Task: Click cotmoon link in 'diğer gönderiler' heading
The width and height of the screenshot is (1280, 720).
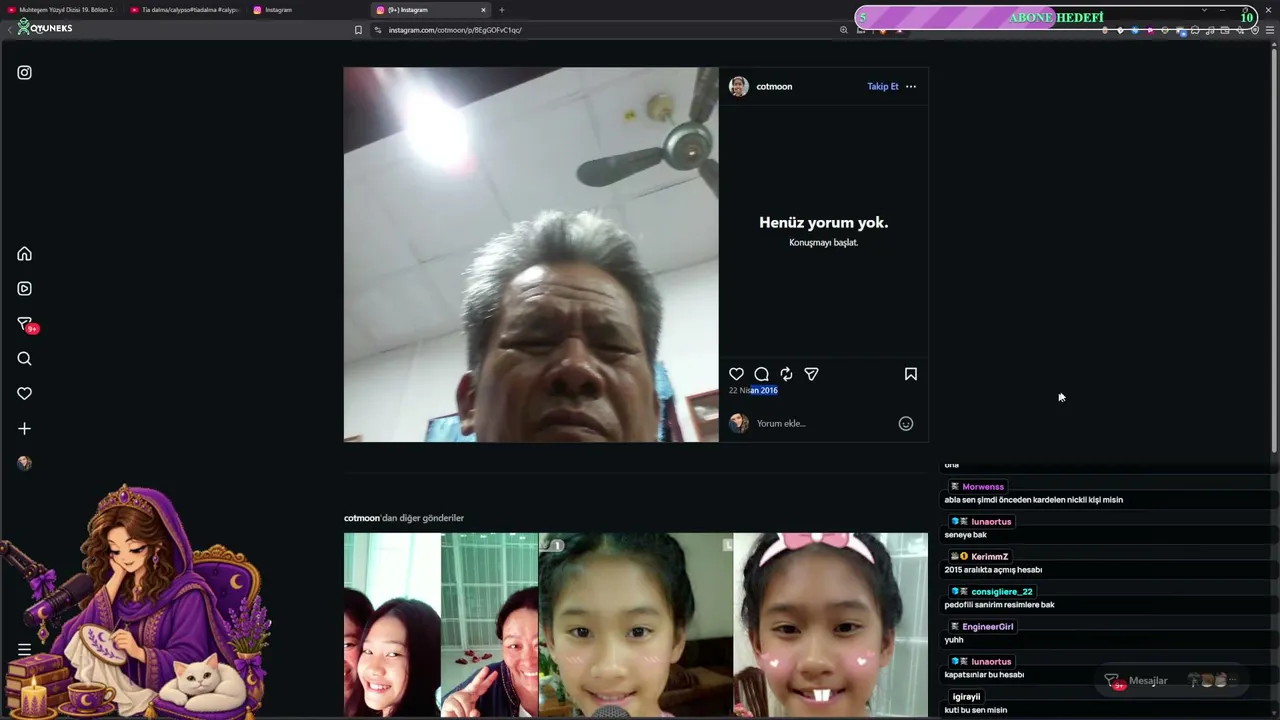Action: pyautogui.click(x=362, y=518)
